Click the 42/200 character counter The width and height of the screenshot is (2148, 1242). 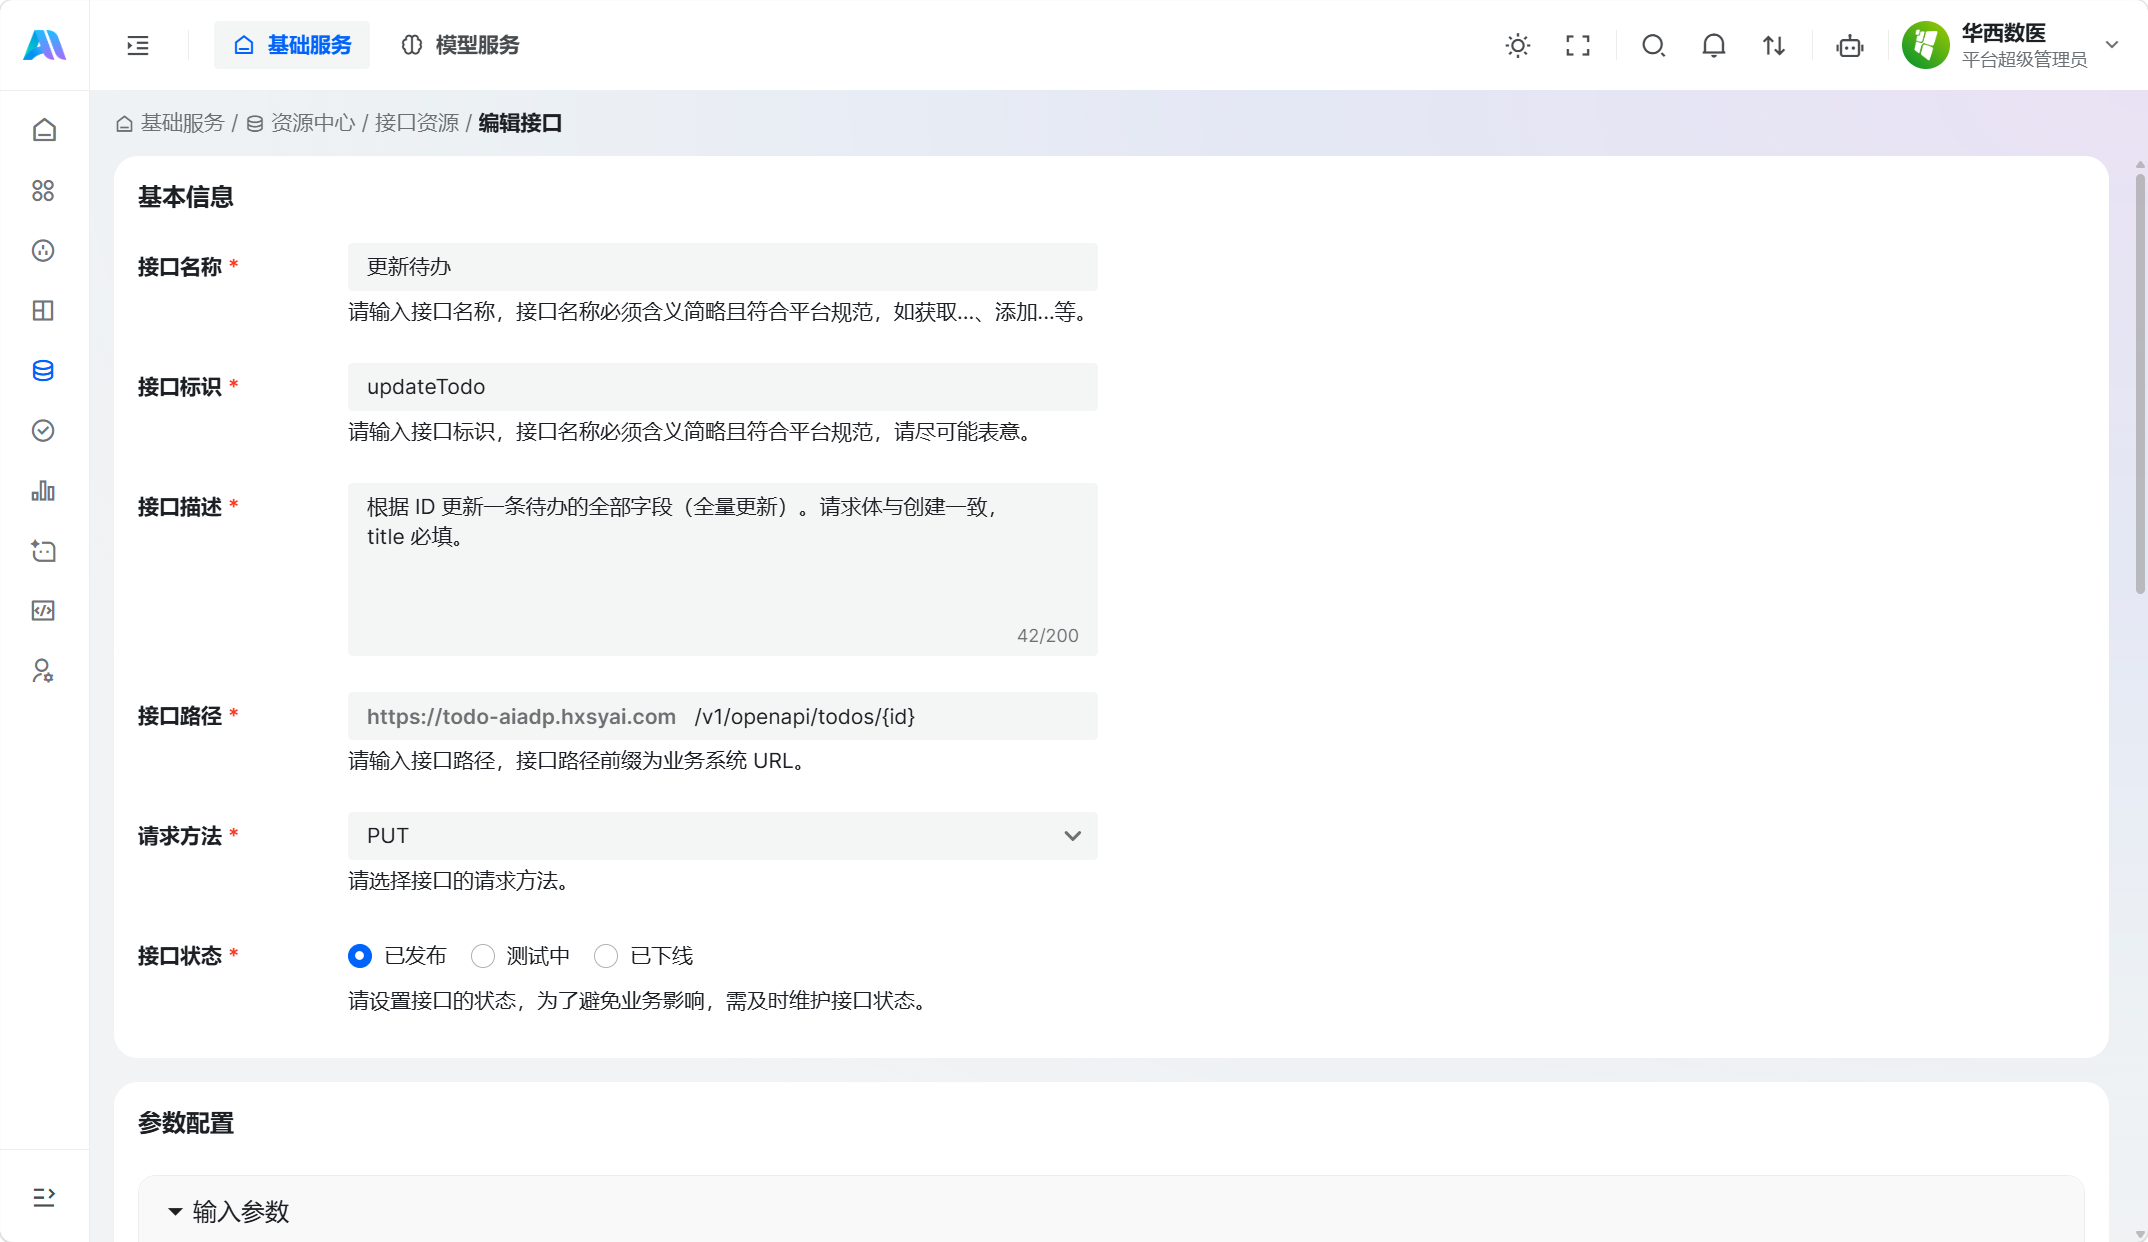point(1048,635)
